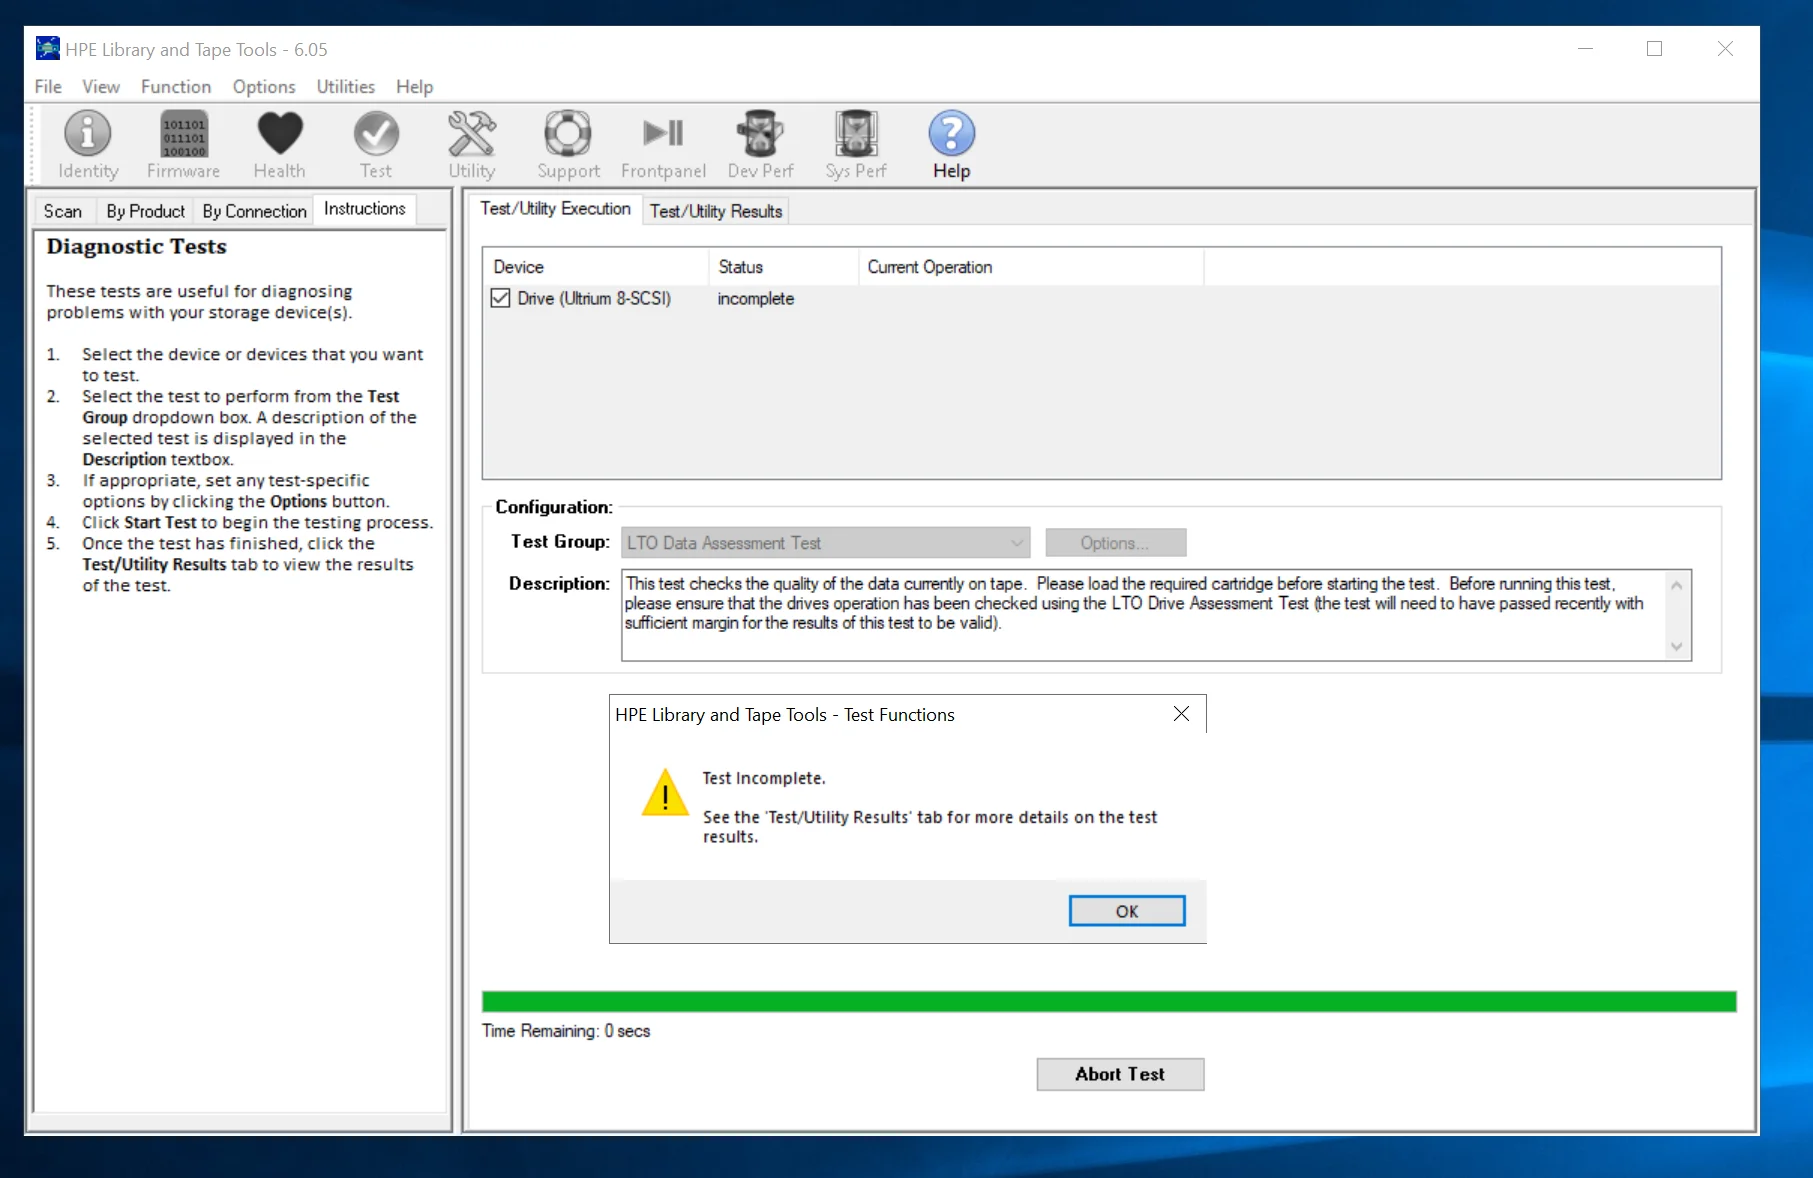Click the green test progress bar
The image size is (1813, 1178).
point(1109,1002)
